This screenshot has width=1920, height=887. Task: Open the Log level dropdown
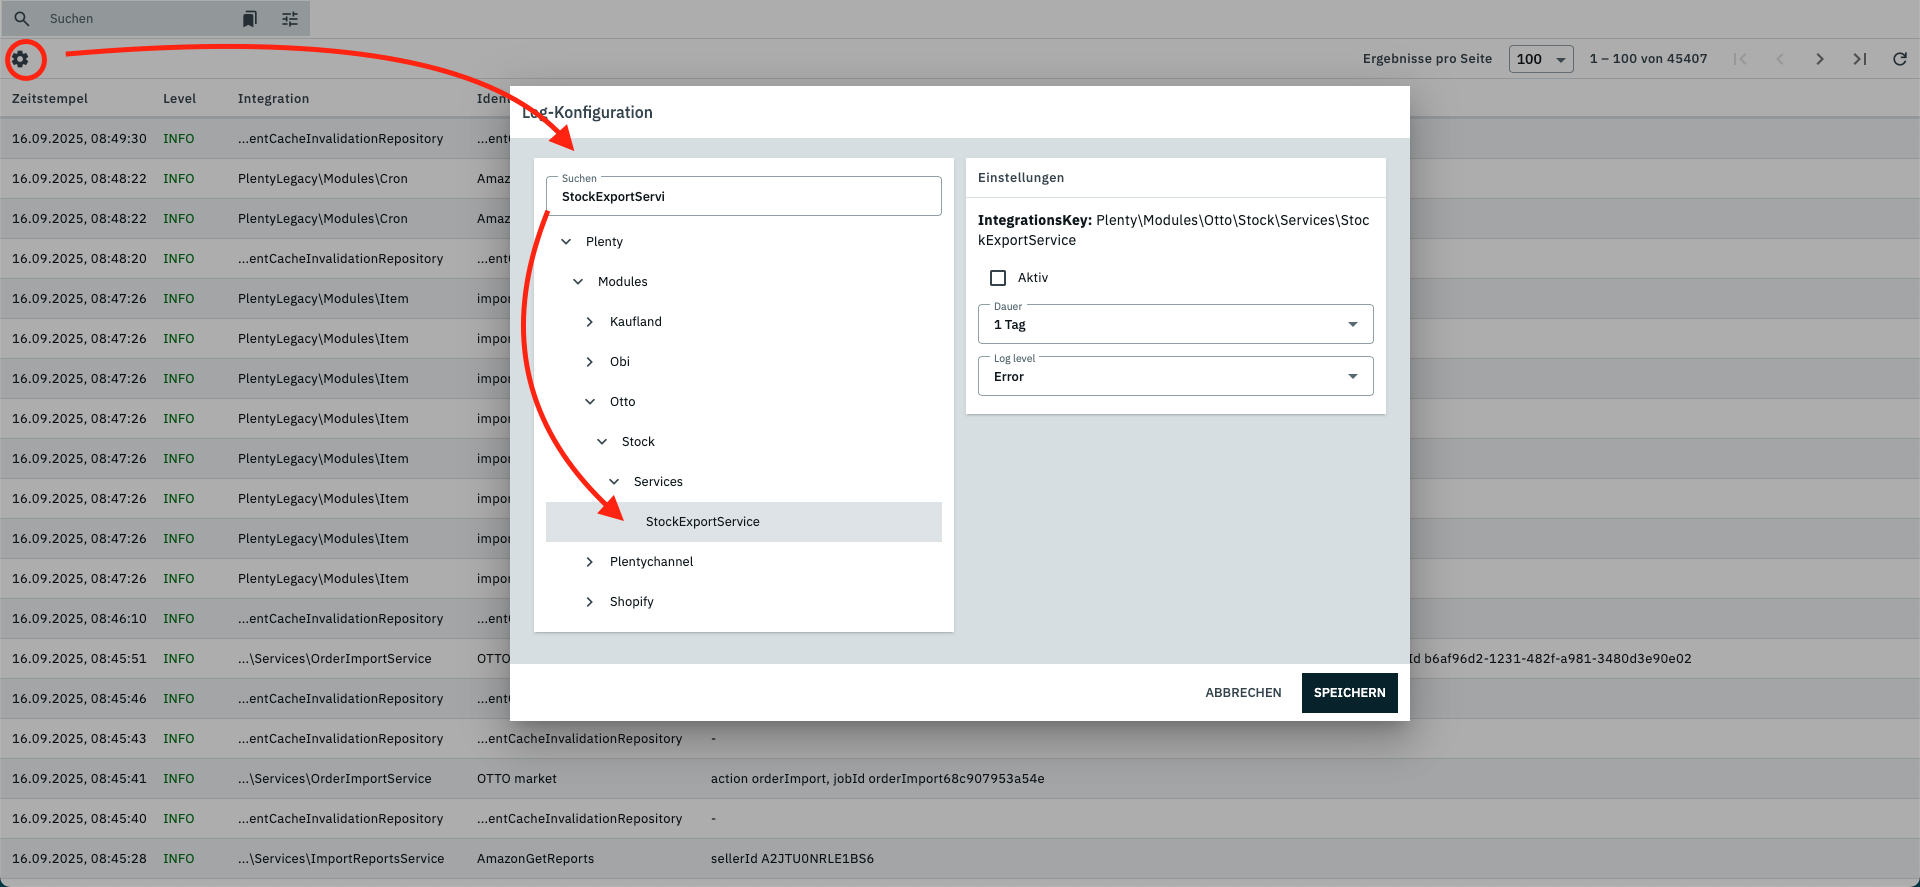click(1174, 376)
